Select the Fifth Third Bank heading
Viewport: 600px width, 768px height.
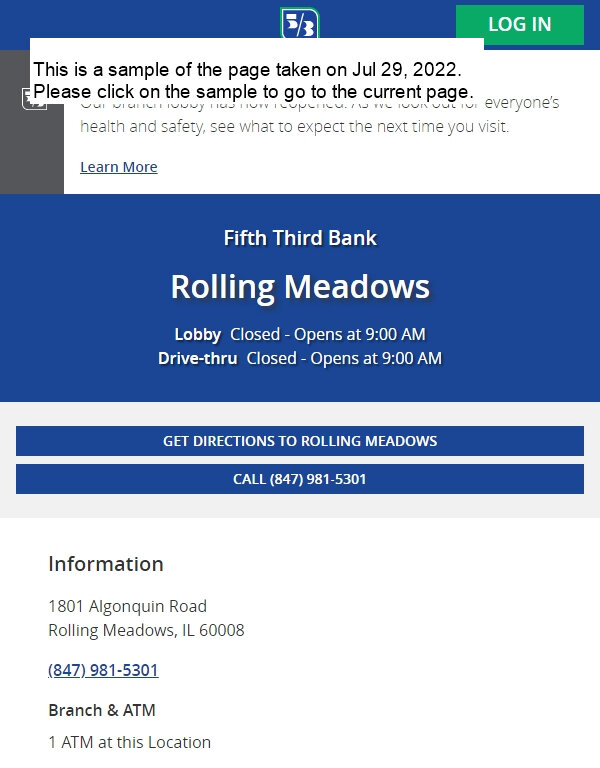point(300,238)
